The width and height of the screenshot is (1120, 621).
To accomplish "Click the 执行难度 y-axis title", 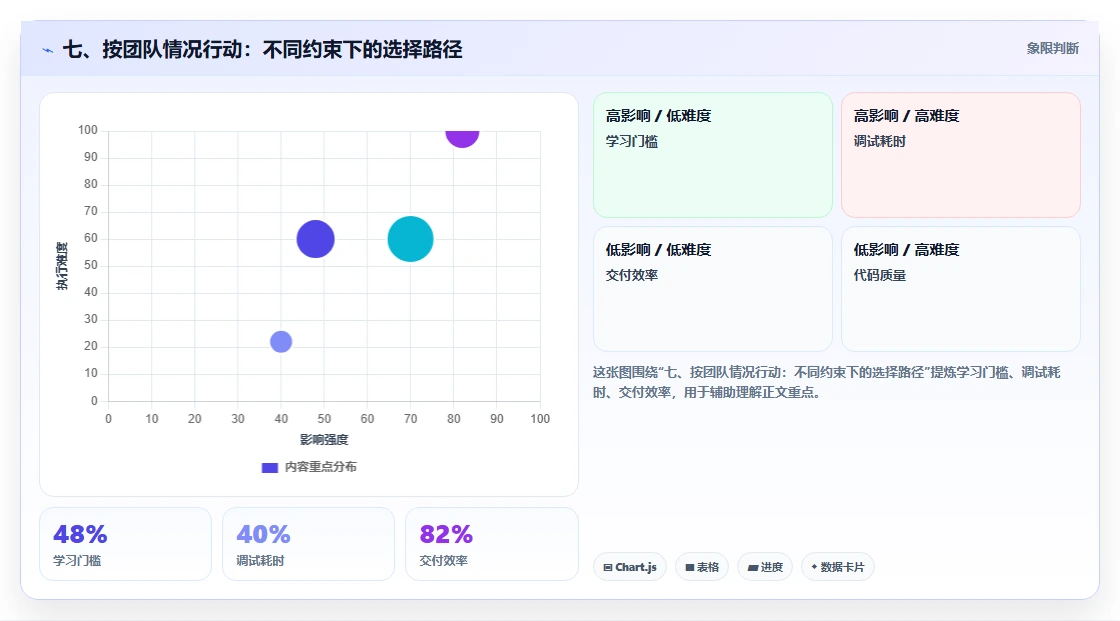I will point(62,266).
